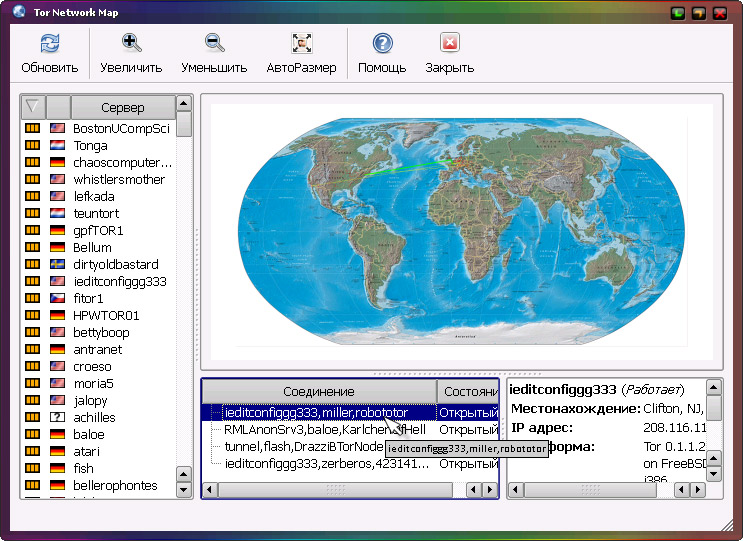
Task: Click the German flag beside gpfTOR1
Action: click(x=57, y=230)
